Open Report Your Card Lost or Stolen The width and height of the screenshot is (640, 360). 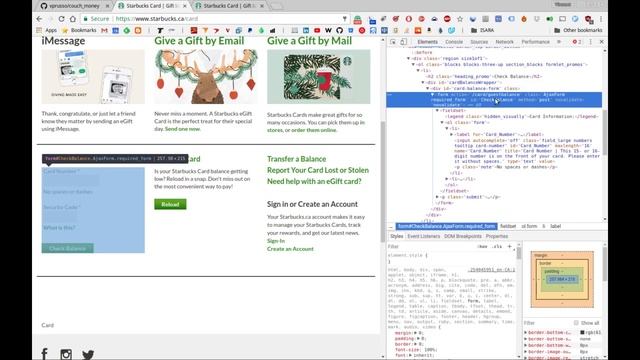click(318, 170)
